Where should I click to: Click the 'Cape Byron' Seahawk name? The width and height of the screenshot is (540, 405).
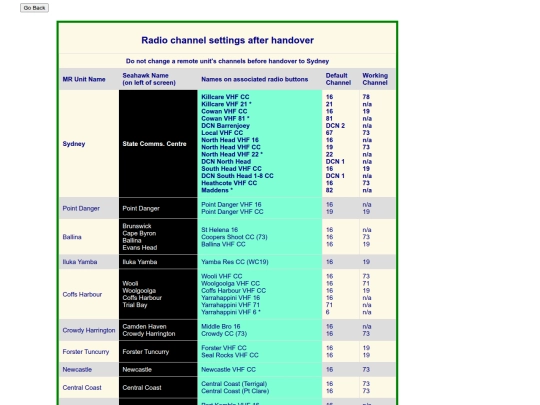139,233
